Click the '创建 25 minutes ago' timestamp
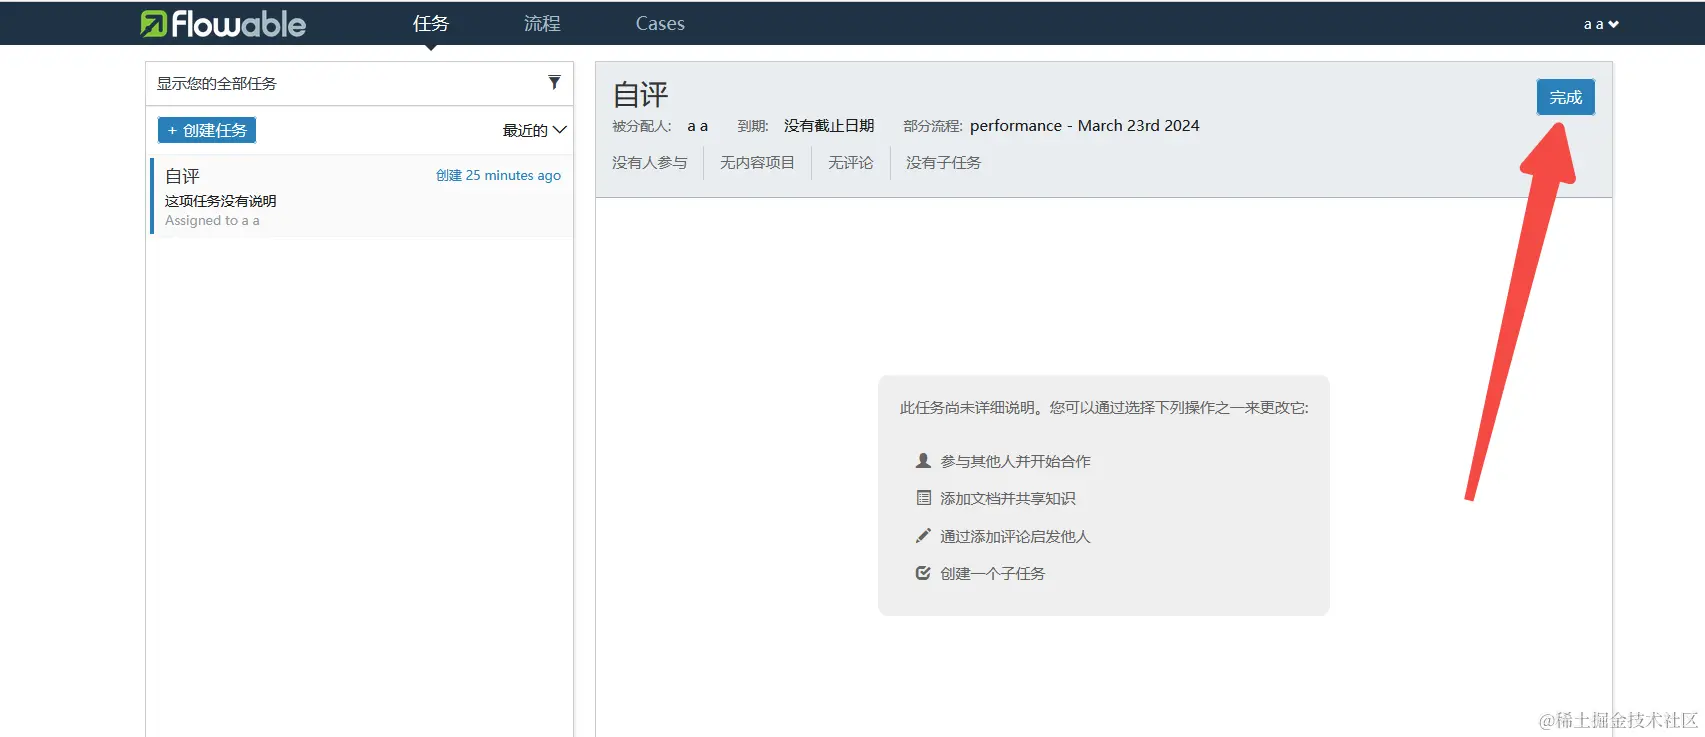This screenshot has width=1705, height=737. (498, 175)
